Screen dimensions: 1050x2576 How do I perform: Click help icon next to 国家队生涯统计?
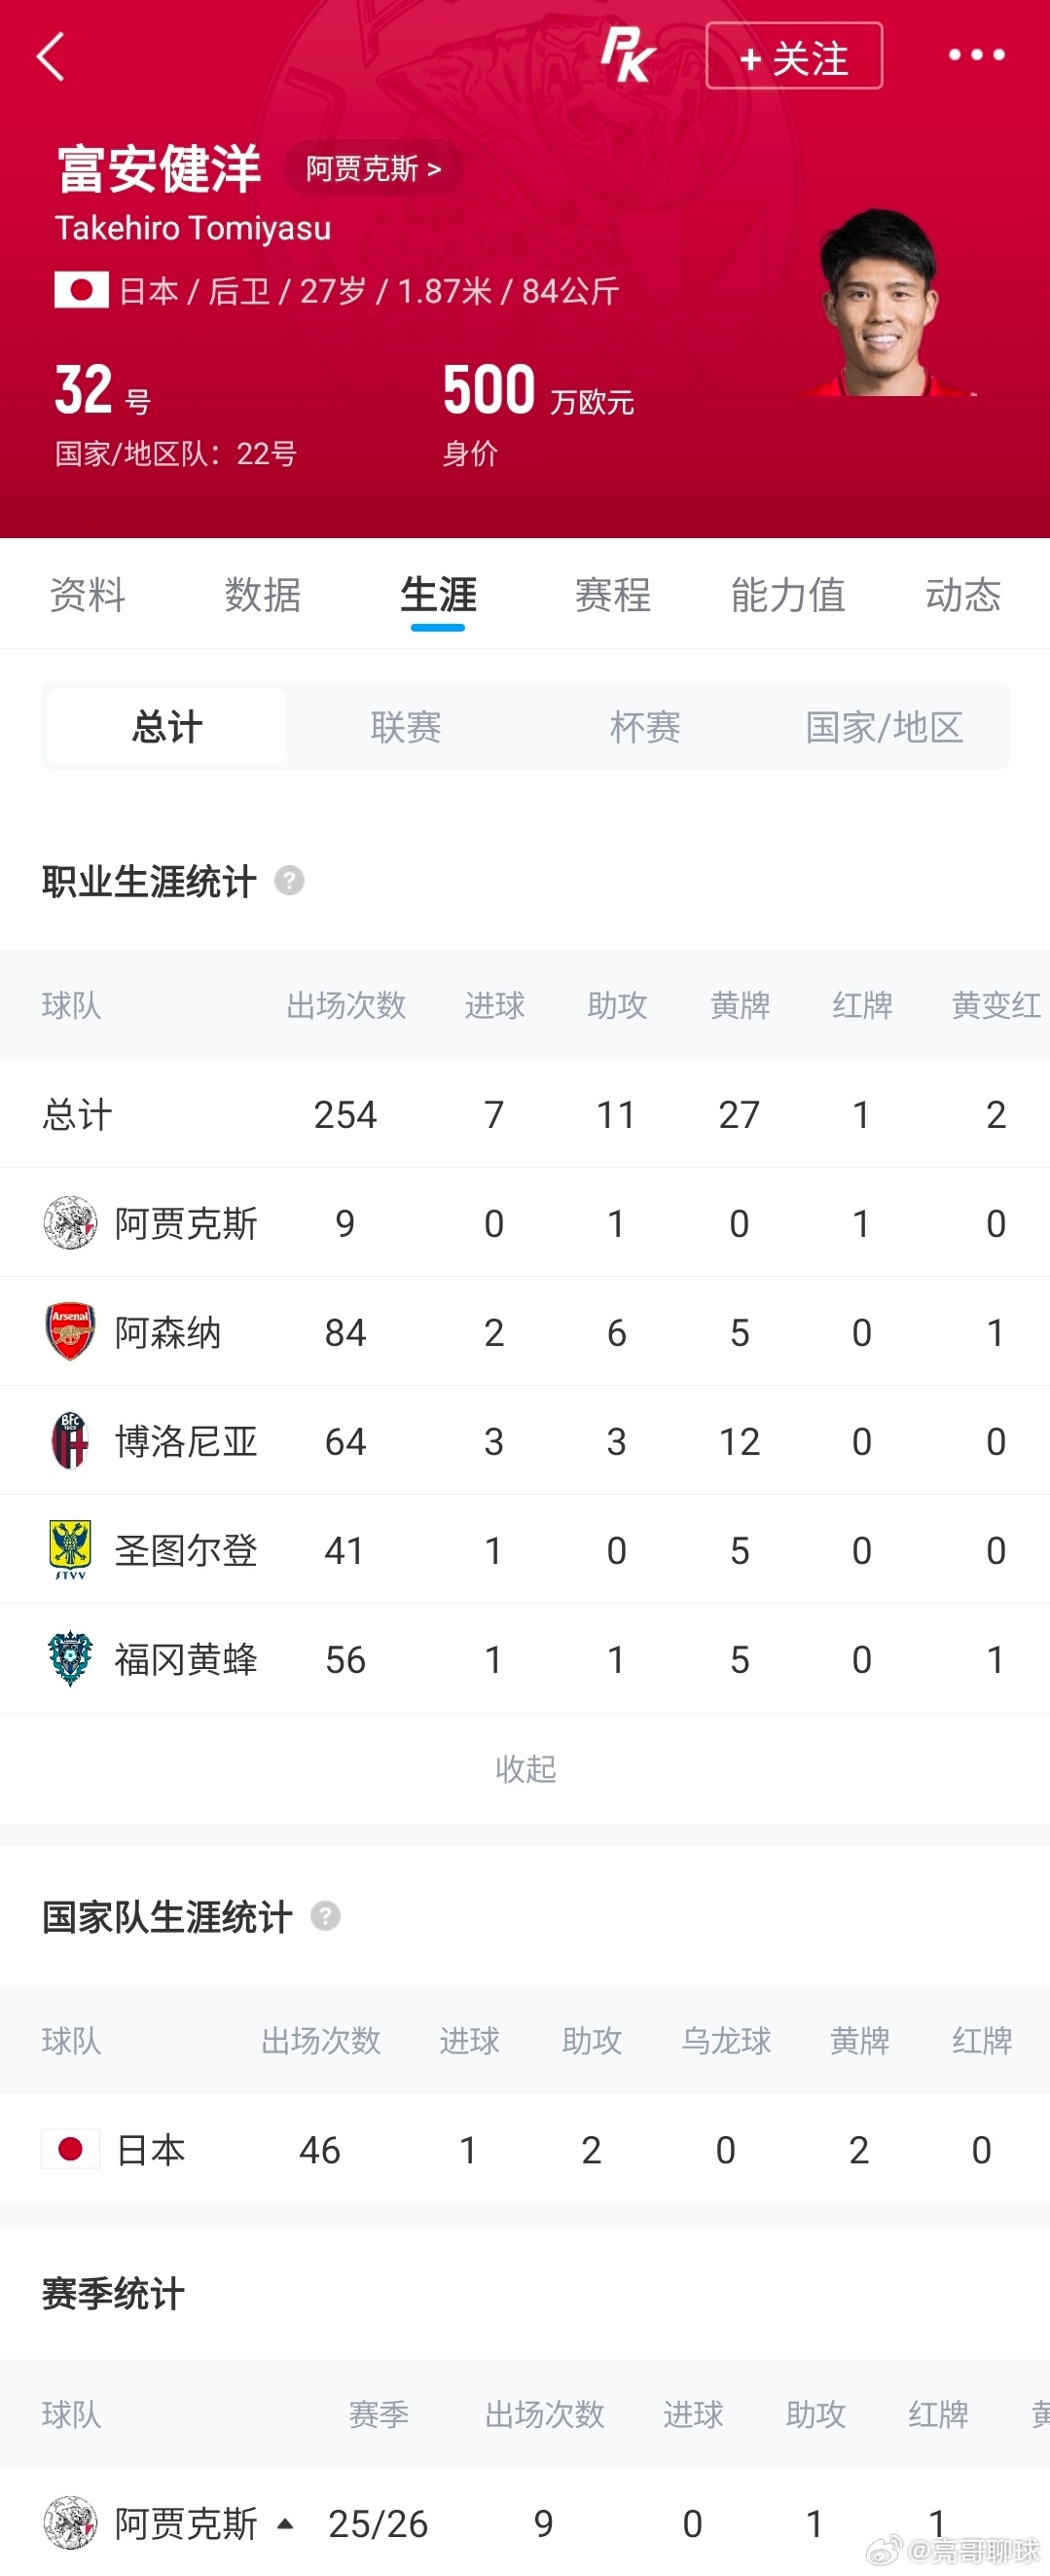pyautogui.click(x=325, y=1916)
